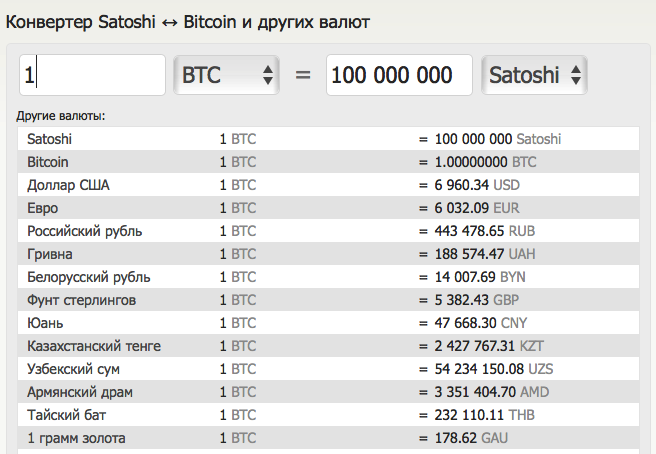
Task: Click the amount input field containing 1
Action: (92, 75)
